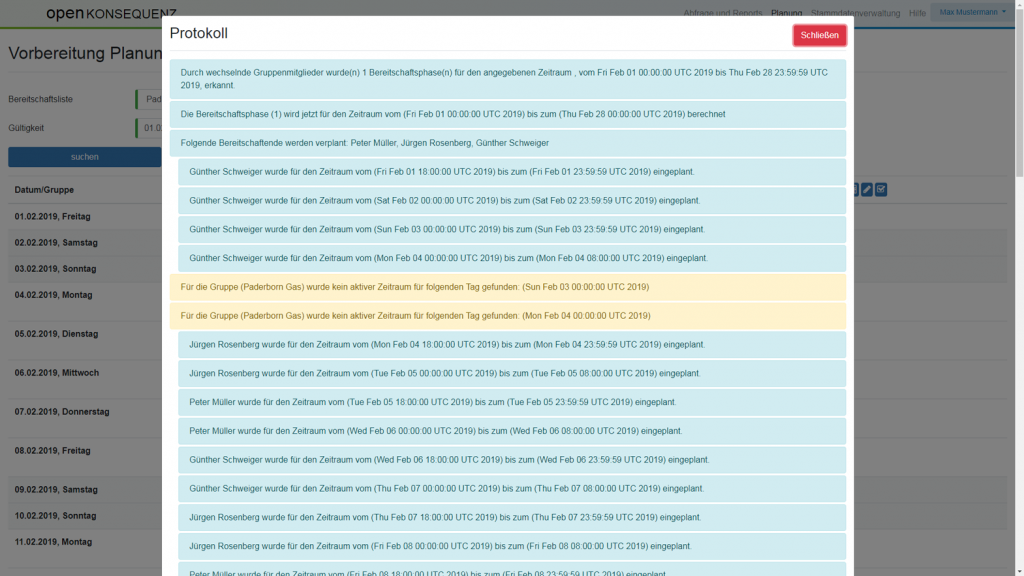The image size is (1024, 576).
Task: Close the Protokoll dialog with Schließen
Action: pos(819,35)
